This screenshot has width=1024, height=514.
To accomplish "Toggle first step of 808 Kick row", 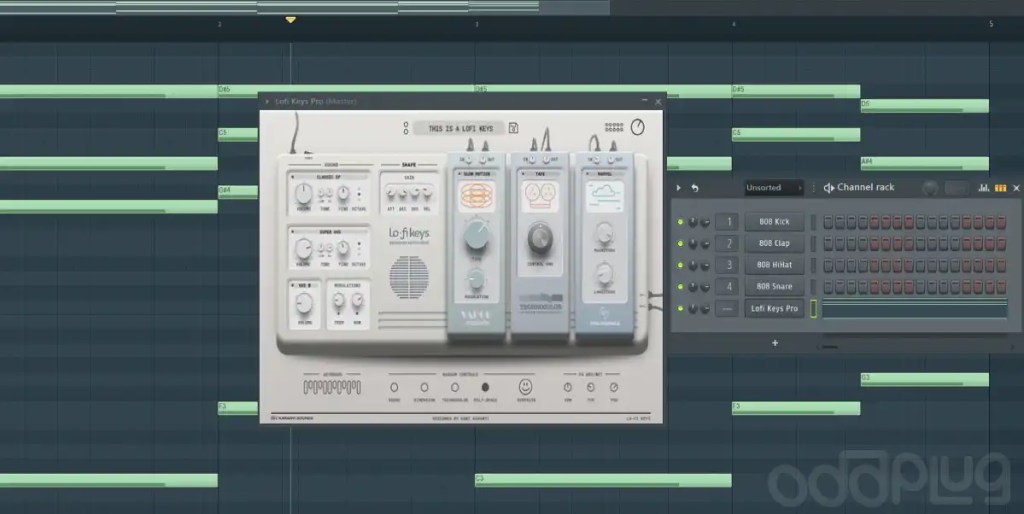I will (828, 223).
